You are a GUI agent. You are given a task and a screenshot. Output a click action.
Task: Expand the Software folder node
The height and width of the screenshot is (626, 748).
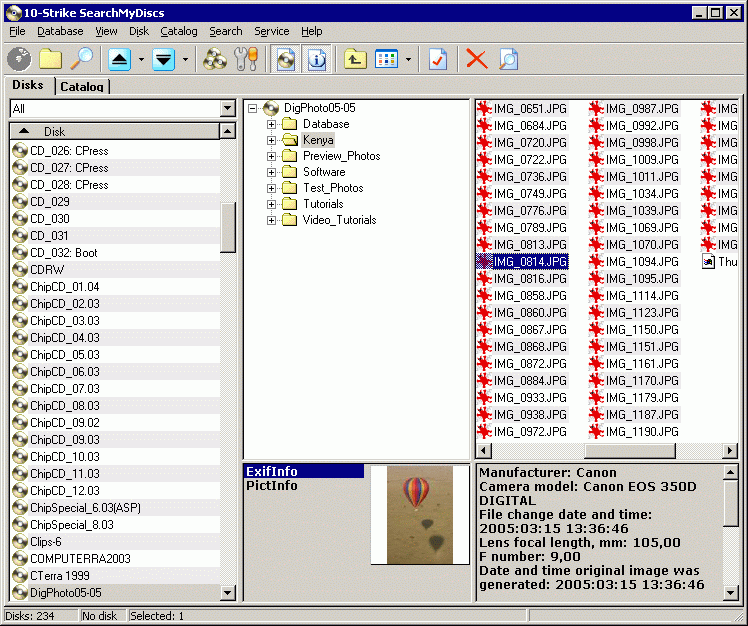(271, 172)
